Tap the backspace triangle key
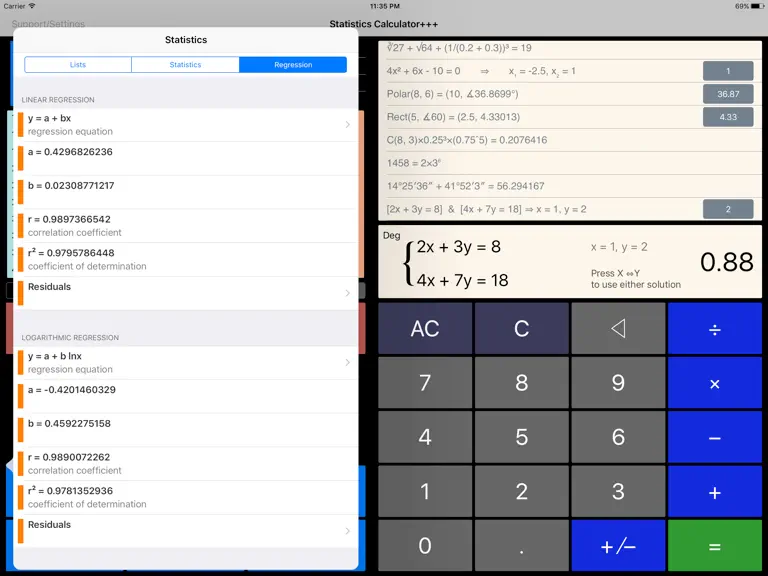Screen dimensions: 768x576 pyautogui.click(x=618, y=328)
